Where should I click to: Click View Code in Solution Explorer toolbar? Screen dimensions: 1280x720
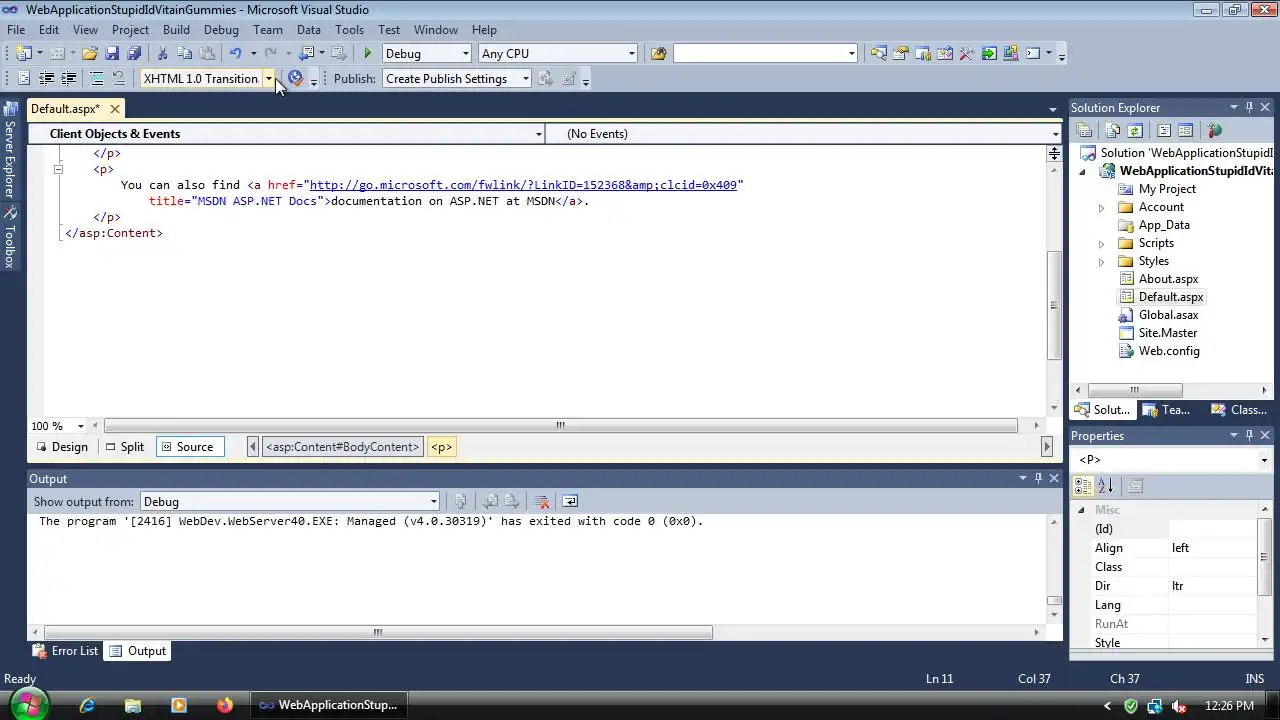[x=1164, y=131]
